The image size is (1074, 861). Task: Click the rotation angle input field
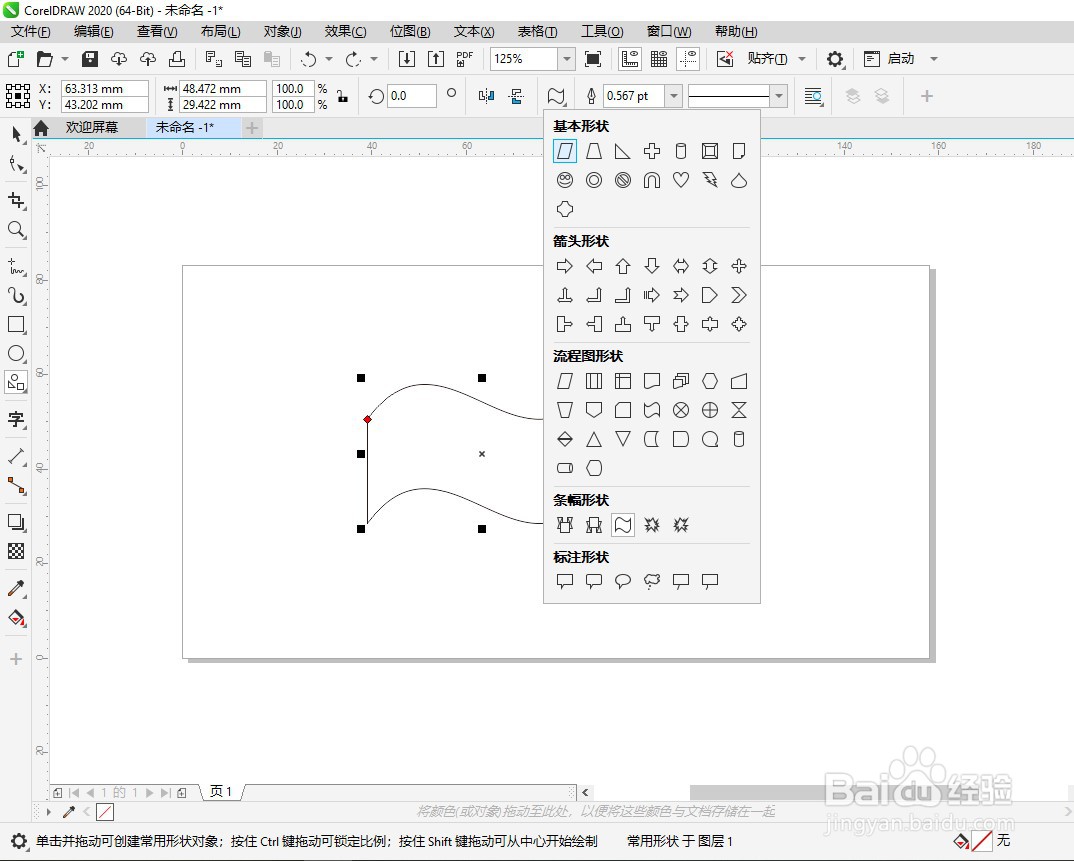412,97
